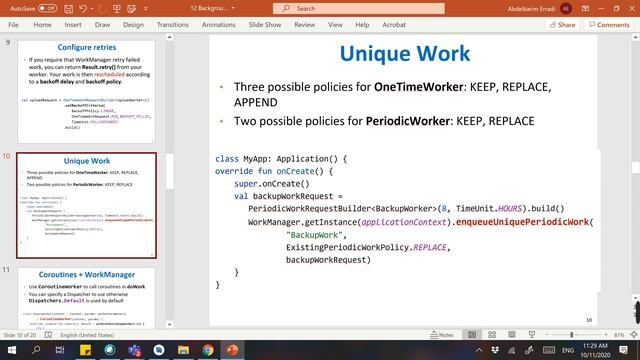640x360 pixels.
Task: Open the Slide Show tab
Action: 265,25
